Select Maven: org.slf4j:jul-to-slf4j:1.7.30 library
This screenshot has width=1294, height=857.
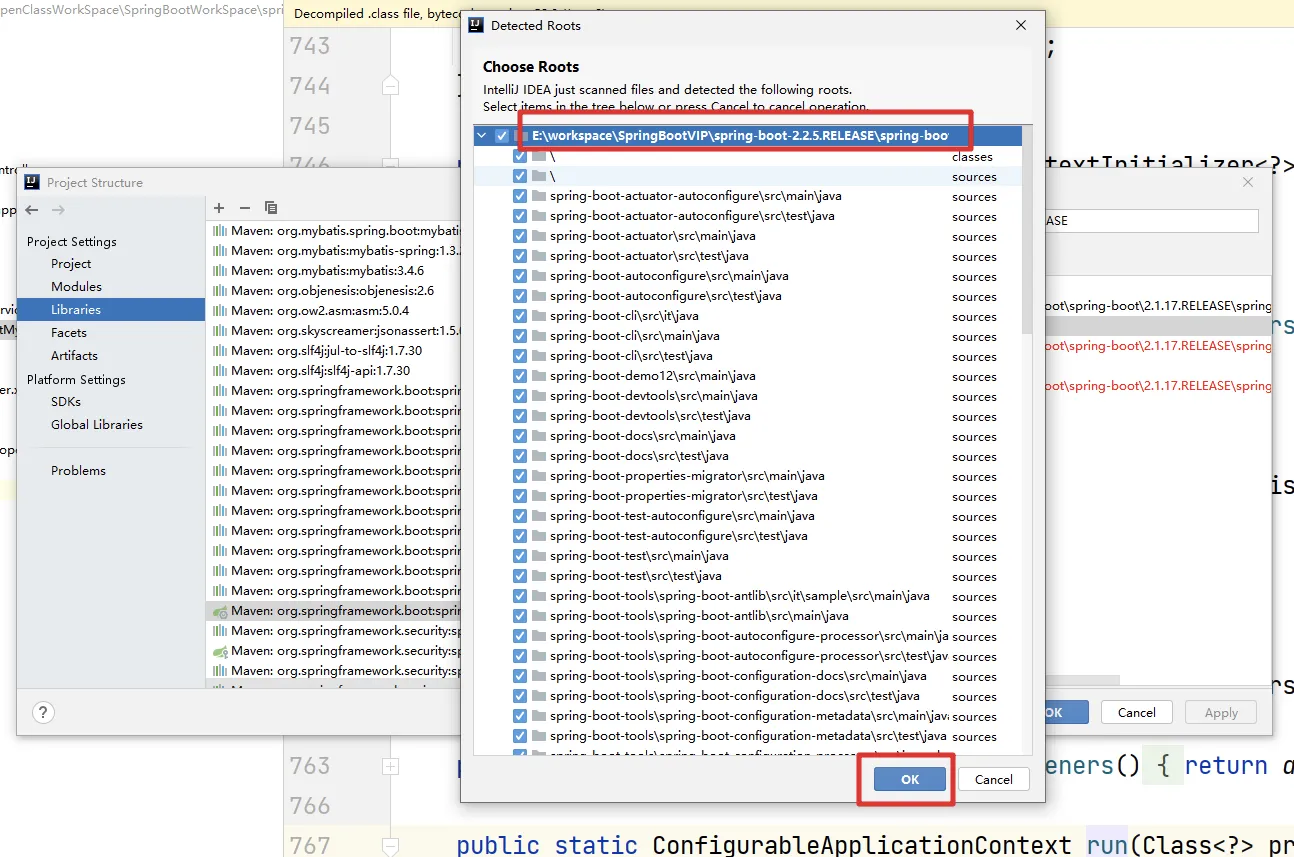pos(334,350)
